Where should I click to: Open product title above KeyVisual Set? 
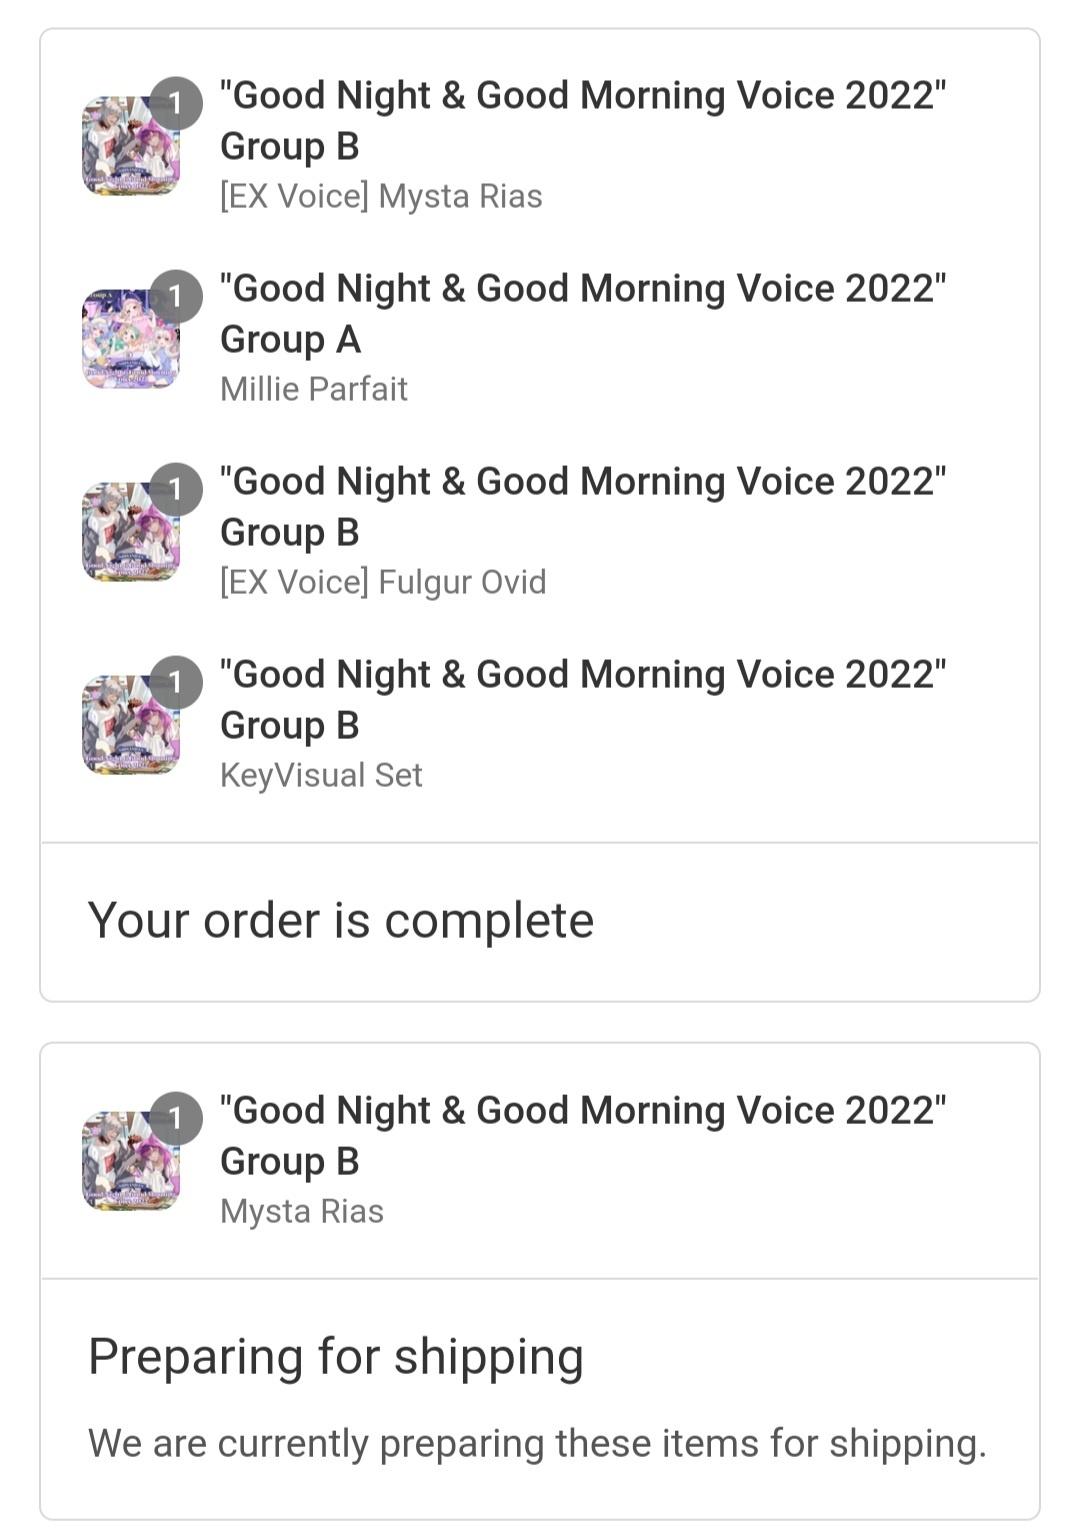(x=583, y=700)
